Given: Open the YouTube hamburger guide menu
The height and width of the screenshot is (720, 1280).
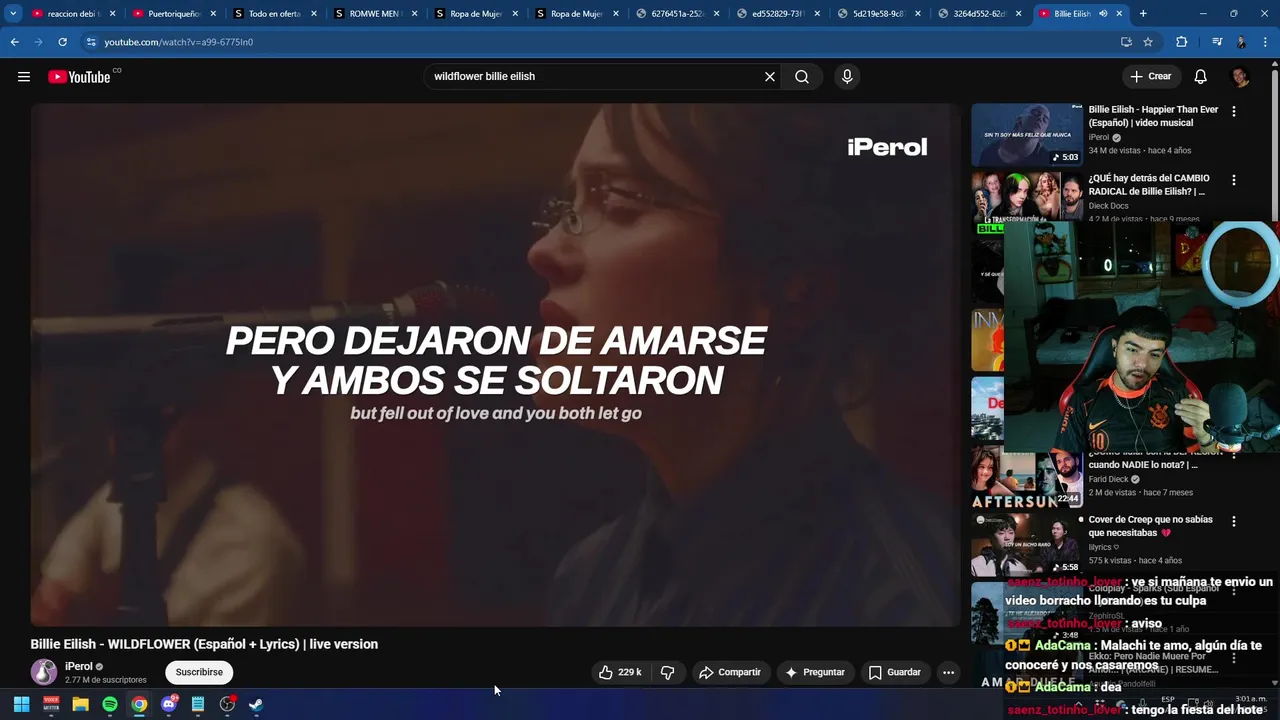Looking at the screenshot, I should click(x=24, y=77).
